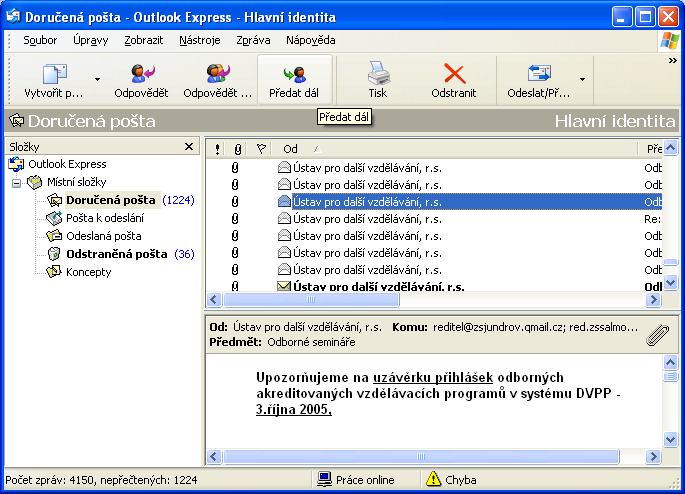This screenshot has height=494, width=685.
Task: Click the Odpovědět reply icon
Action: [x=142, y=73]
